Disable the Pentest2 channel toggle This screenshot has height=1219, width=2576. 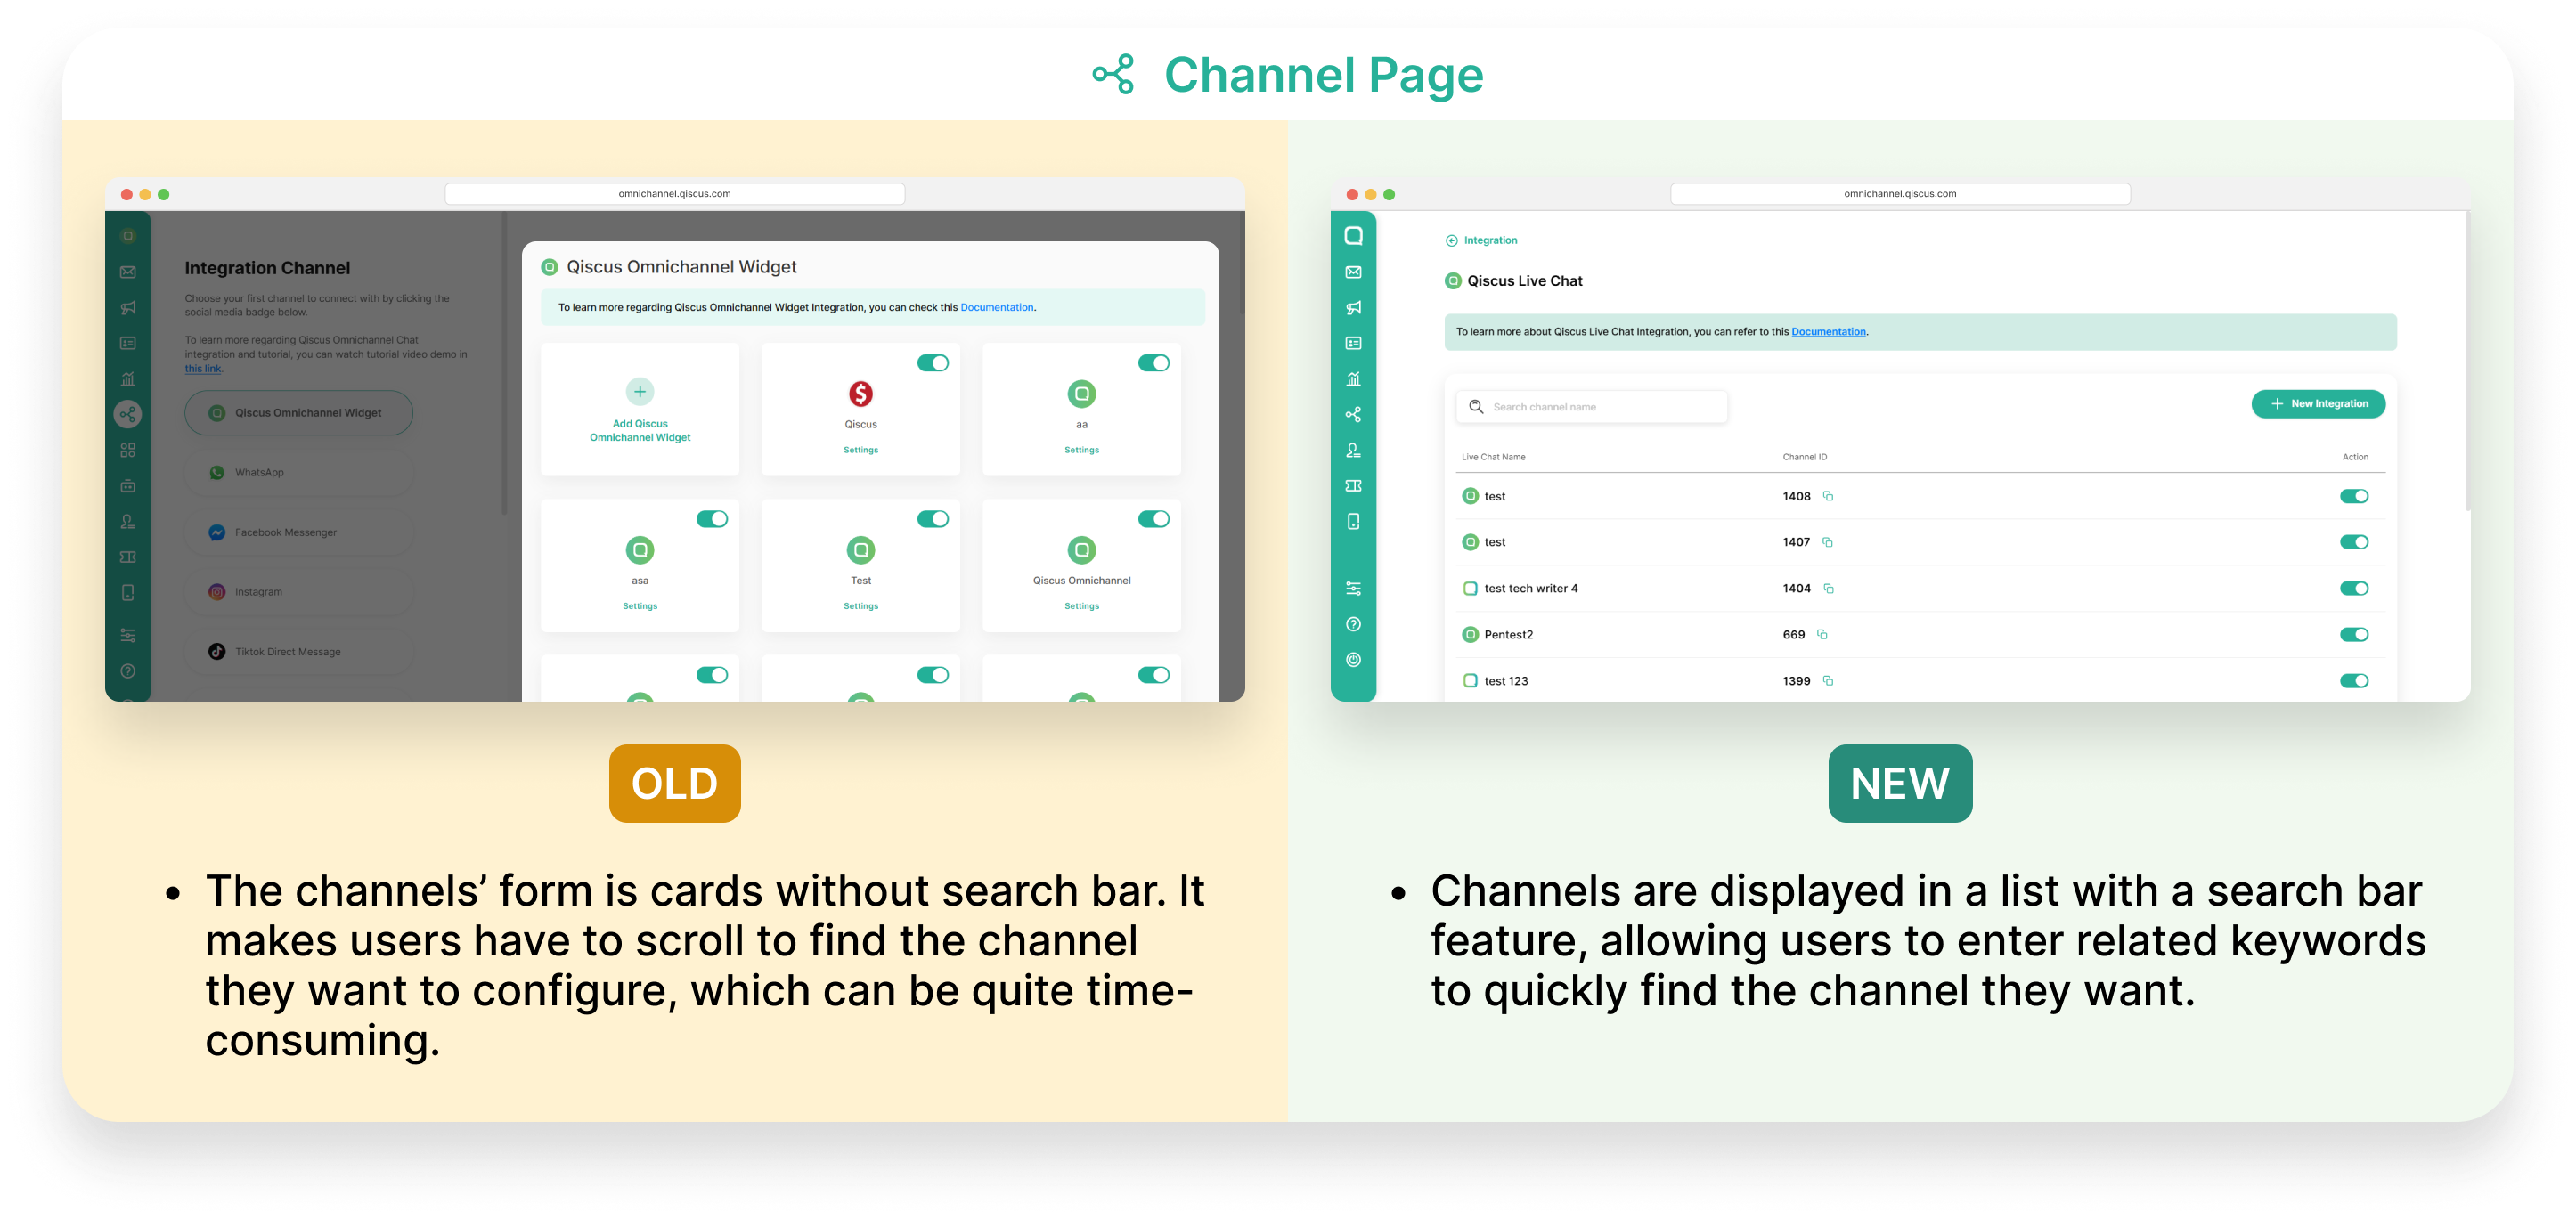click(2354, 634)
